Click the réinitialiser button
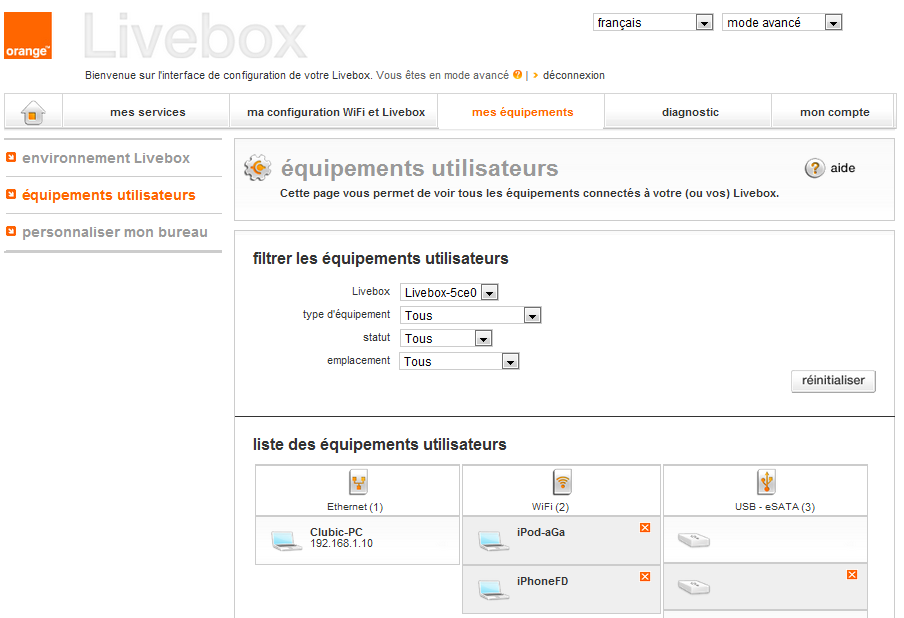The height and width of the screenshot is (618, 904). pos(833,380)
